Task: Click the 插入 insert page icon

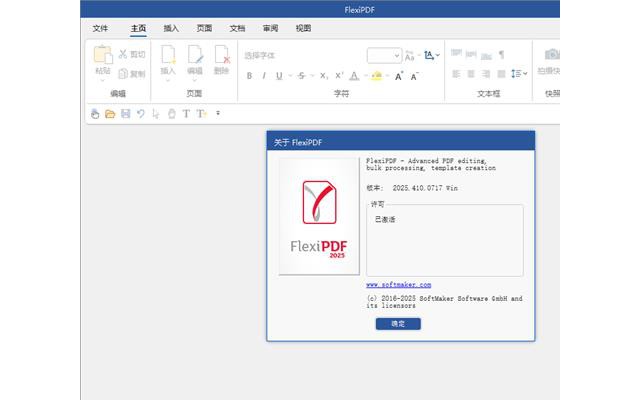Action: coord(168,55)
